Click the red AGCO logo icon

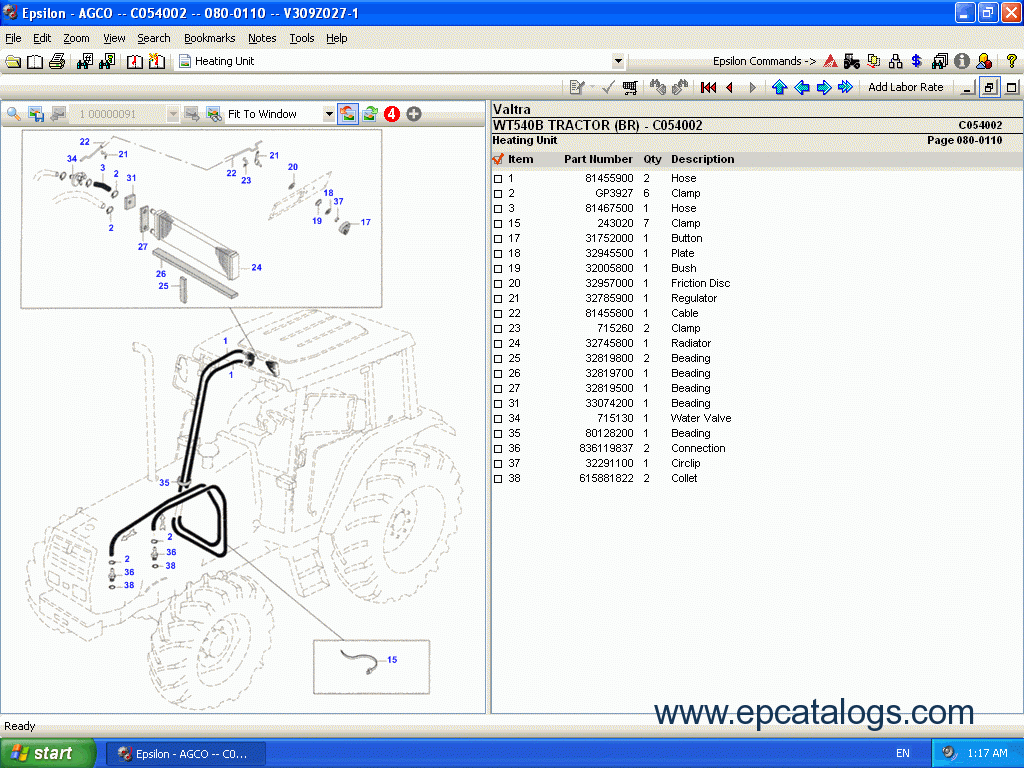pyautogui.click(x=830, y=61)
